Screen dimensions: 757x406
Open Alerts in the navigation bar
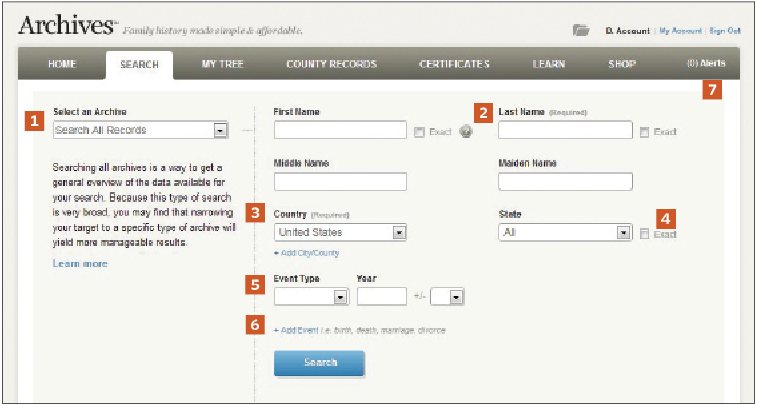706,63
